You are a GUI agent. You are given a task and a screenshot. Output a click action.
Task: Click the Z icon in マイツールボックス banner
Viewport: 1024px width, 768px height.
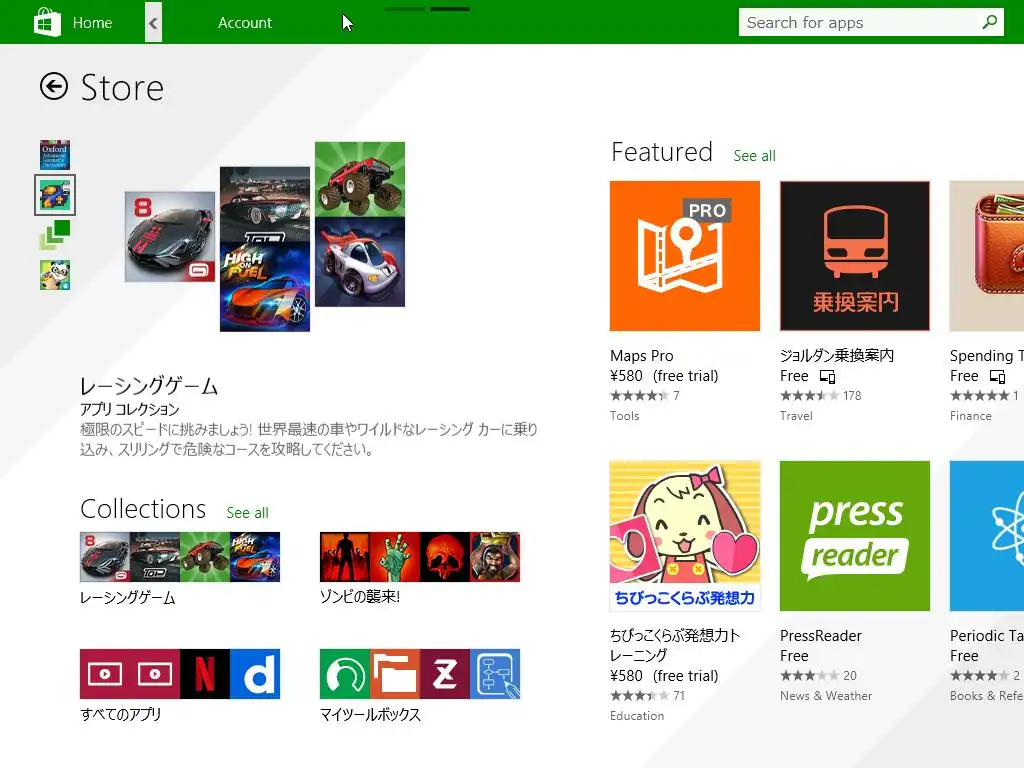[445, 674]
